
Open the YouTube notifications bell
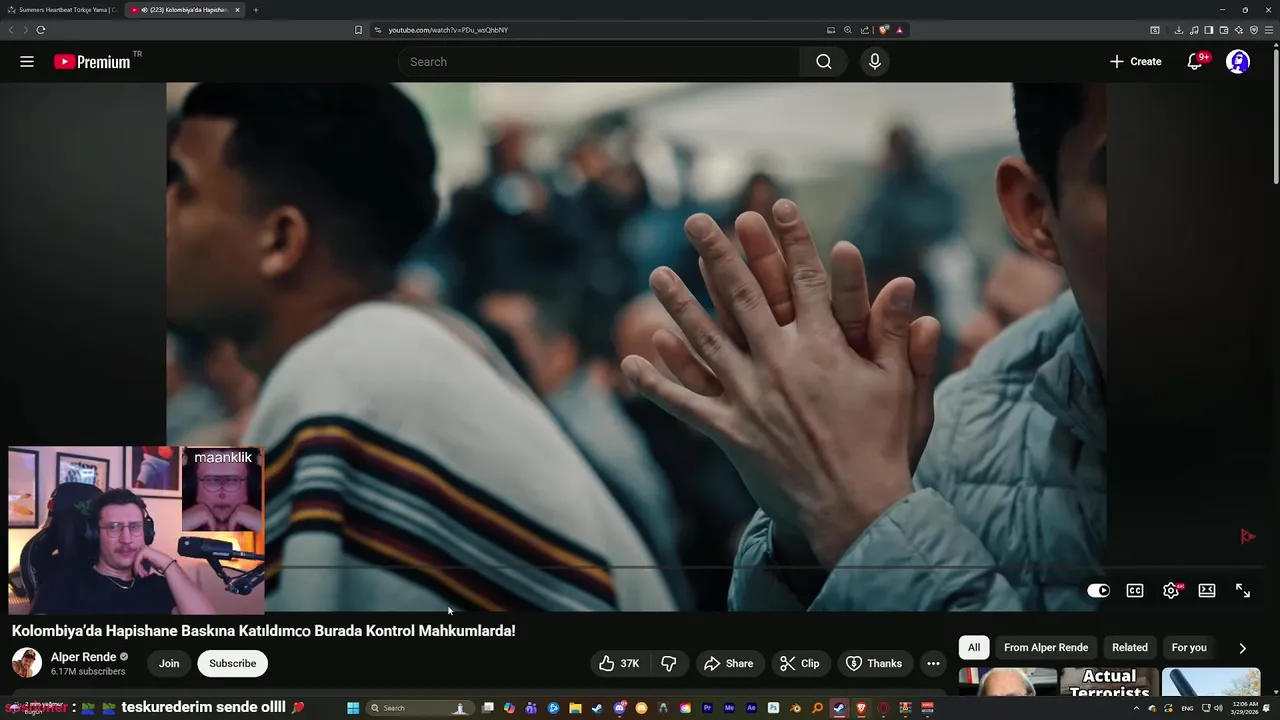(x=1195, y=62)
